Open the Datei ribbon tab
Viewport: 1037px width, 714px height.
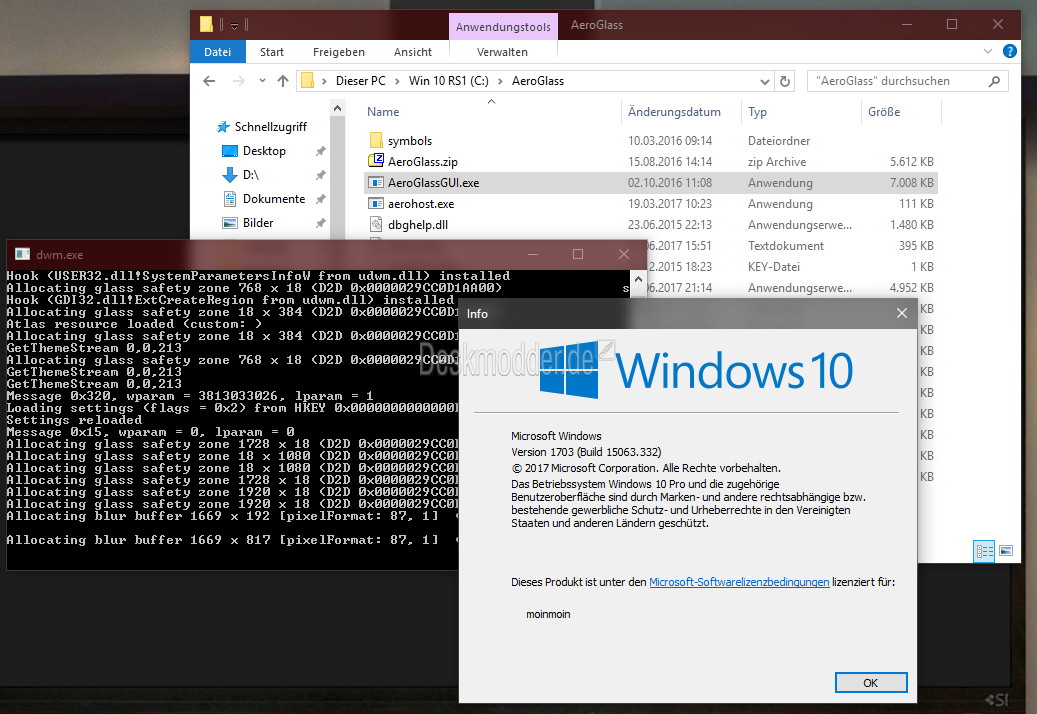pyautogui.click(x=218, y=52)
